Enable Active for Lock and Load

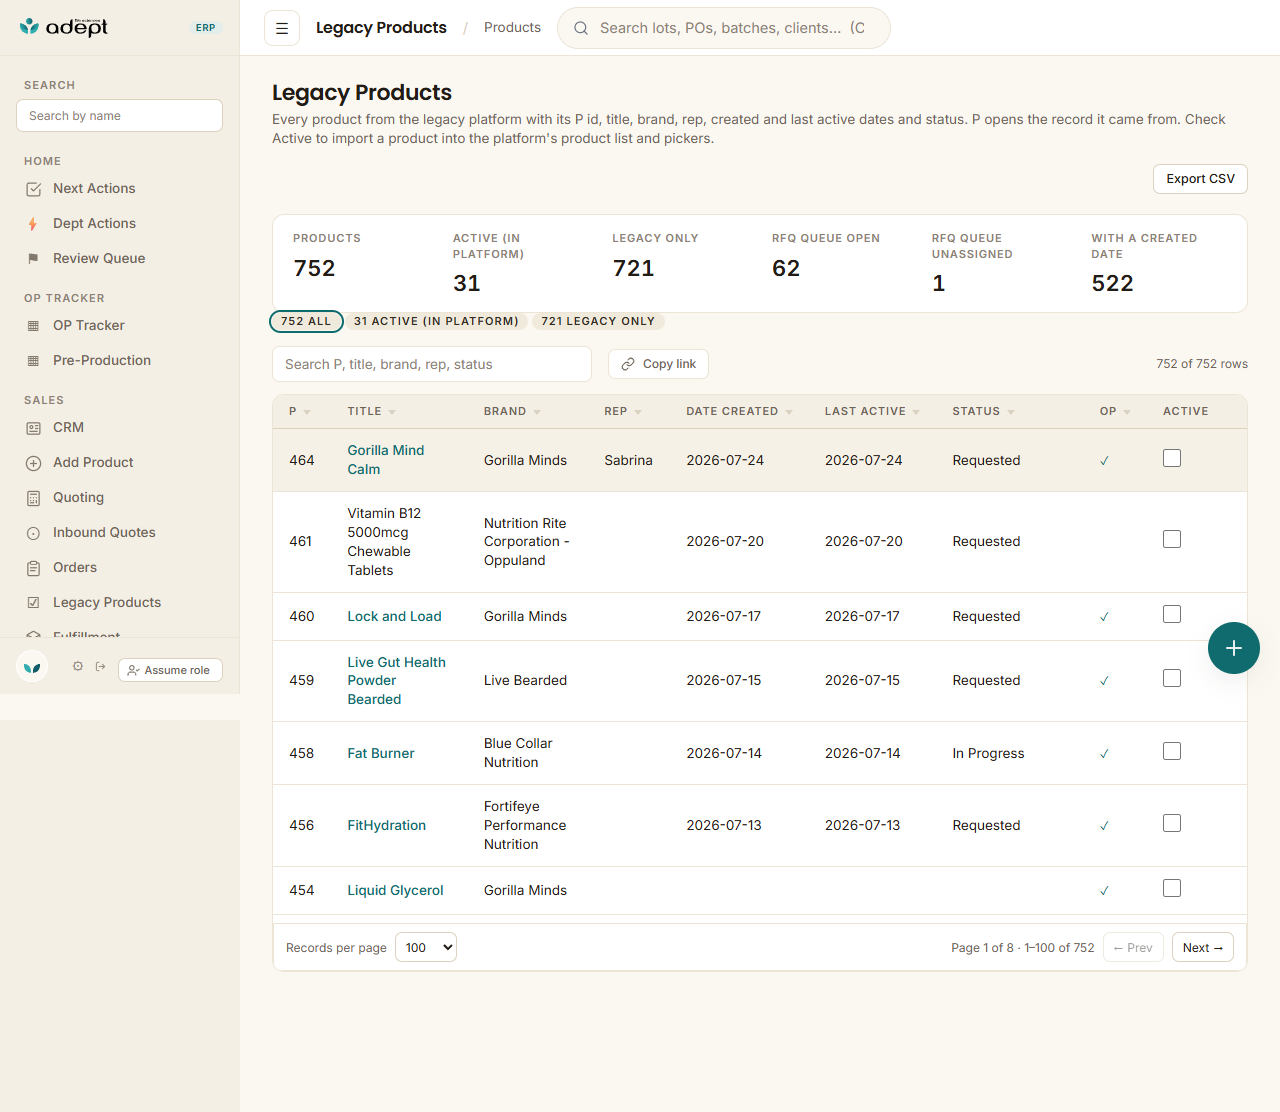[x=1172, y=614]
